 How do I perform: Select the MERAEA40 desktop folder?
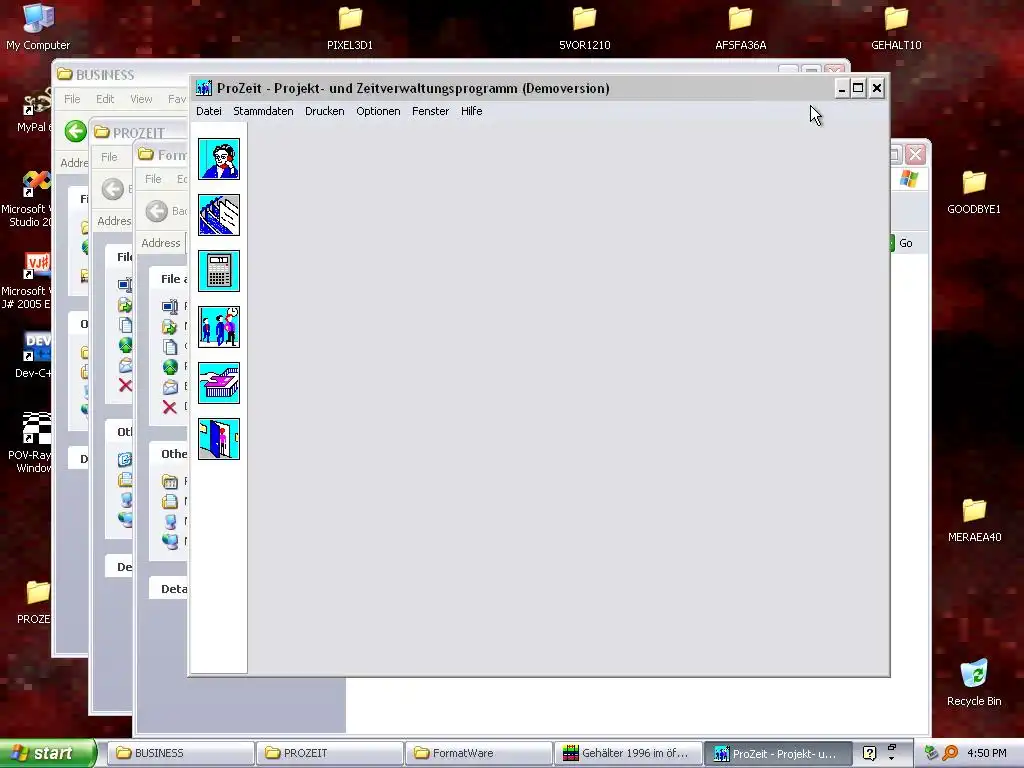pyautogui.click(x=974, y=520)
